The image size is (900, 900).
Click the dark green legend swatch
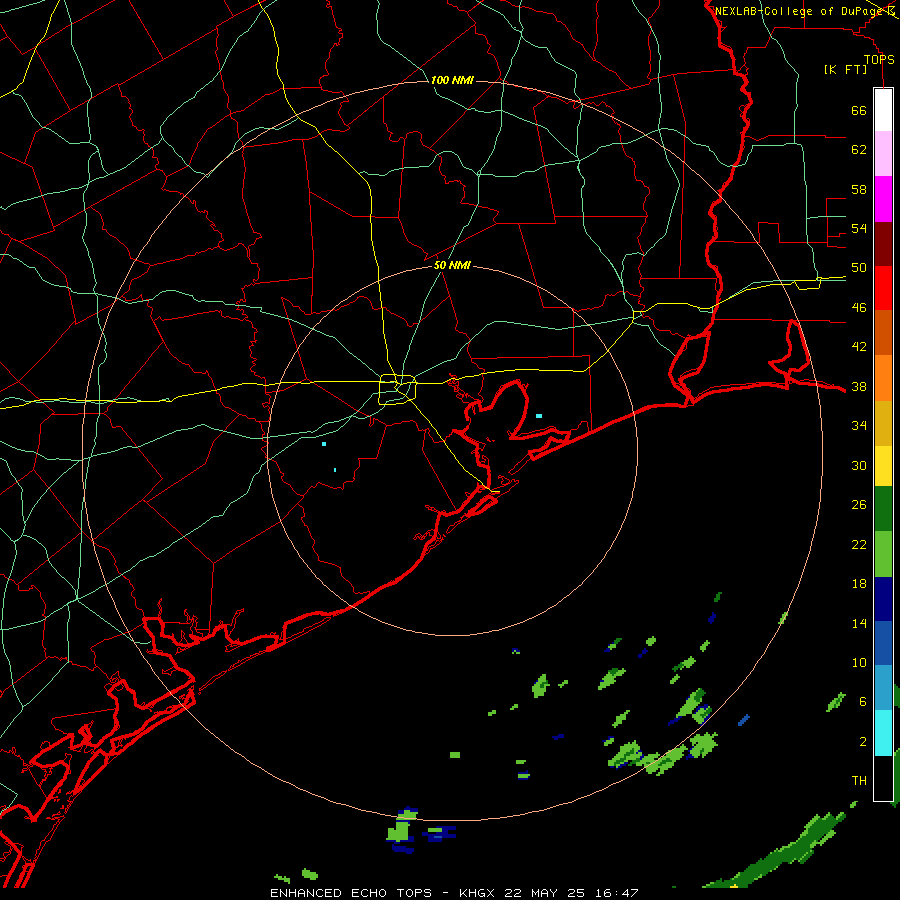[x=883, y=509]
